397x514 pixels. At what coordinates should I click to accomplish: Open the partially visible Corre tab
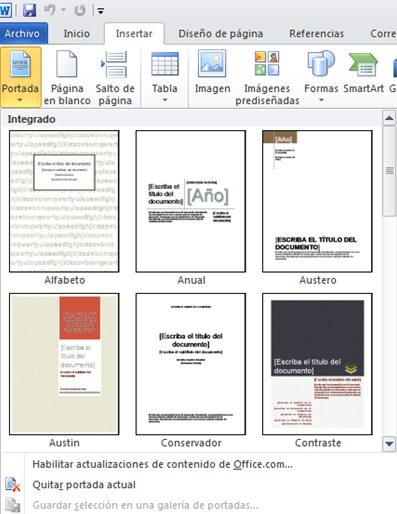pos(383,34)
